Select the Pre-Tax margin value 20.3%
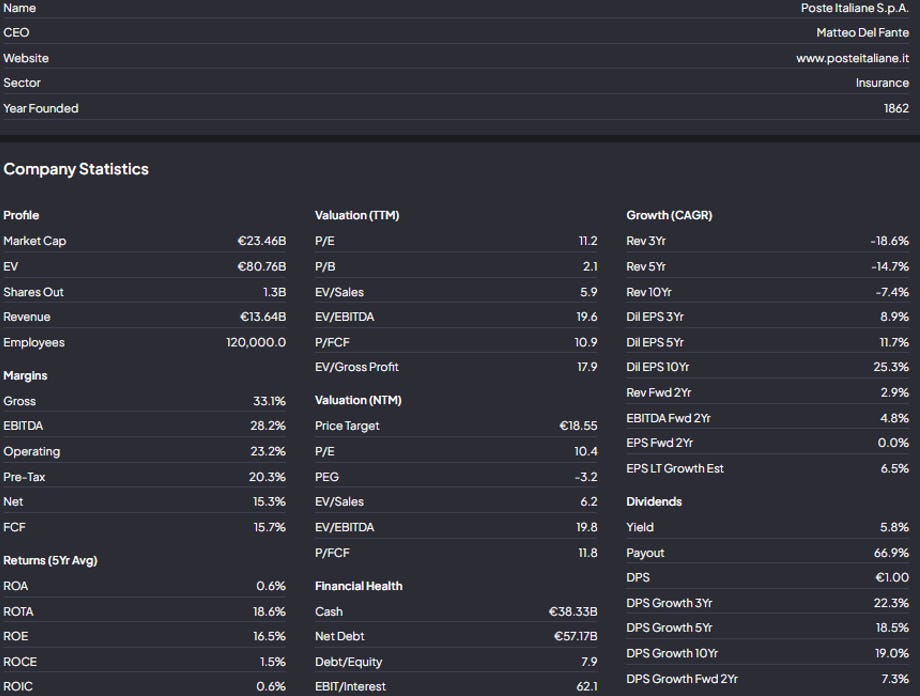920x696 pixels. click(x=268, y=477)
